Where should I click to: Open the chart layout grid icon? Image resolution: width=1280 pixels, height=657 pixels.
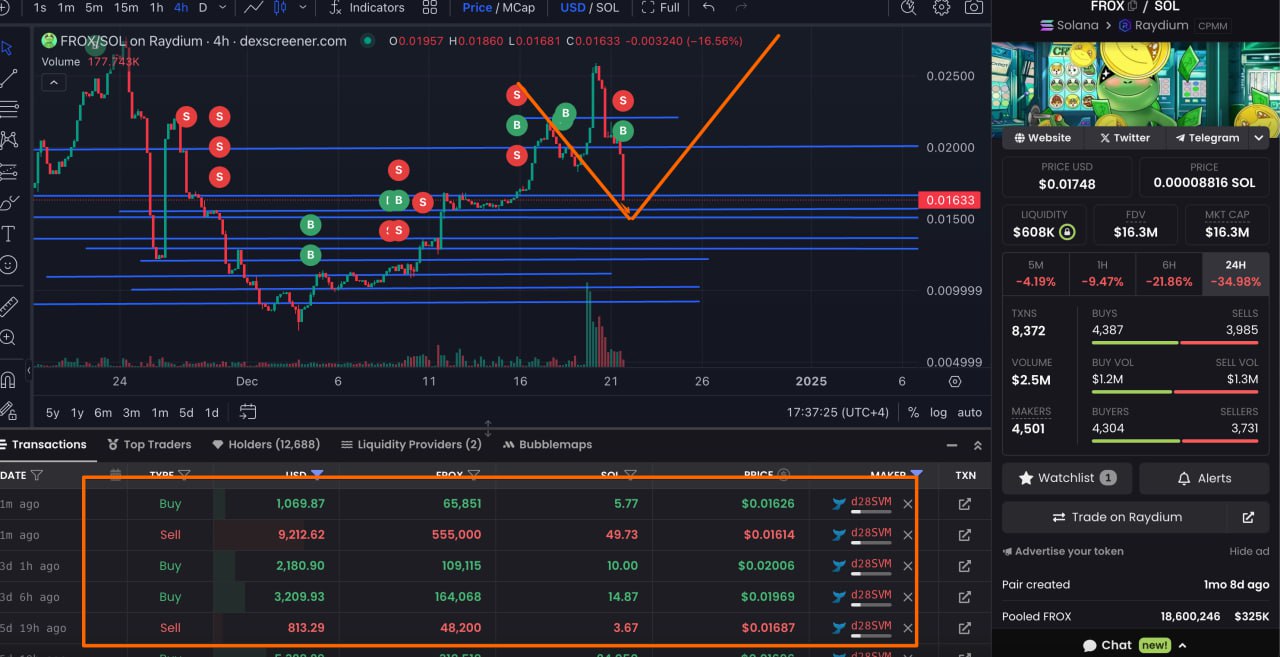point(430,7)
